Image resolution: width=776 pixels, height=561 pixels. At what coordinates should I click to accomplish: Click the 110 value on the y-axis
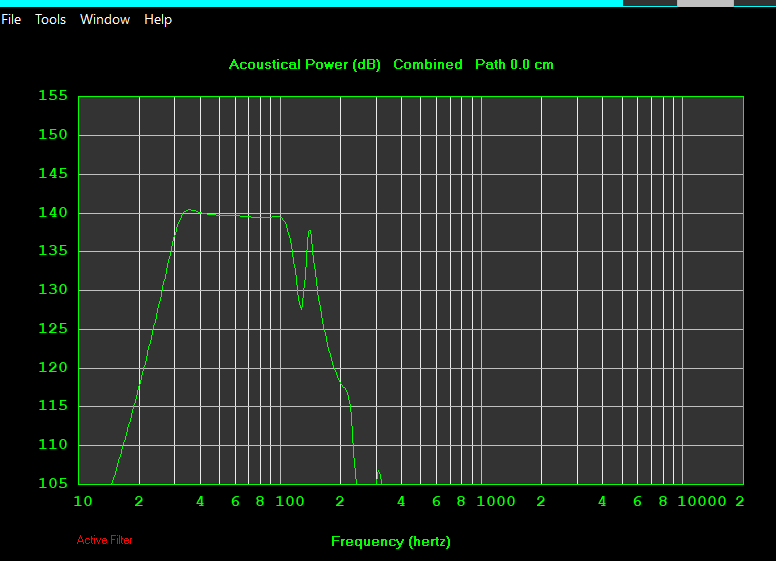coord(53,444)
